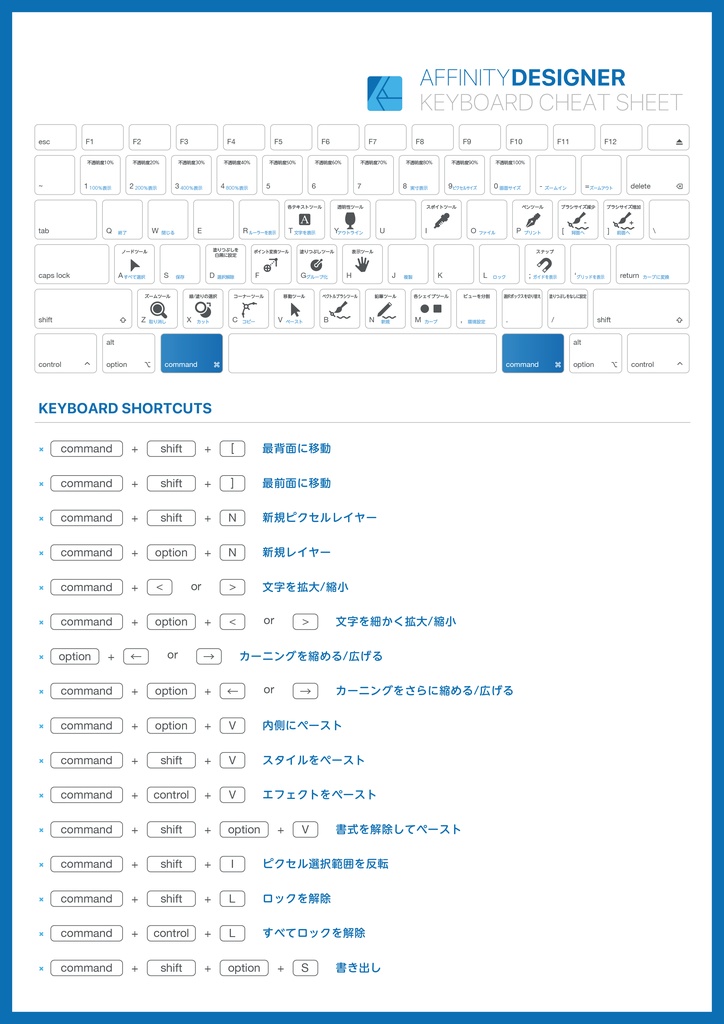Select the Pen tool icon on P key

533,219
